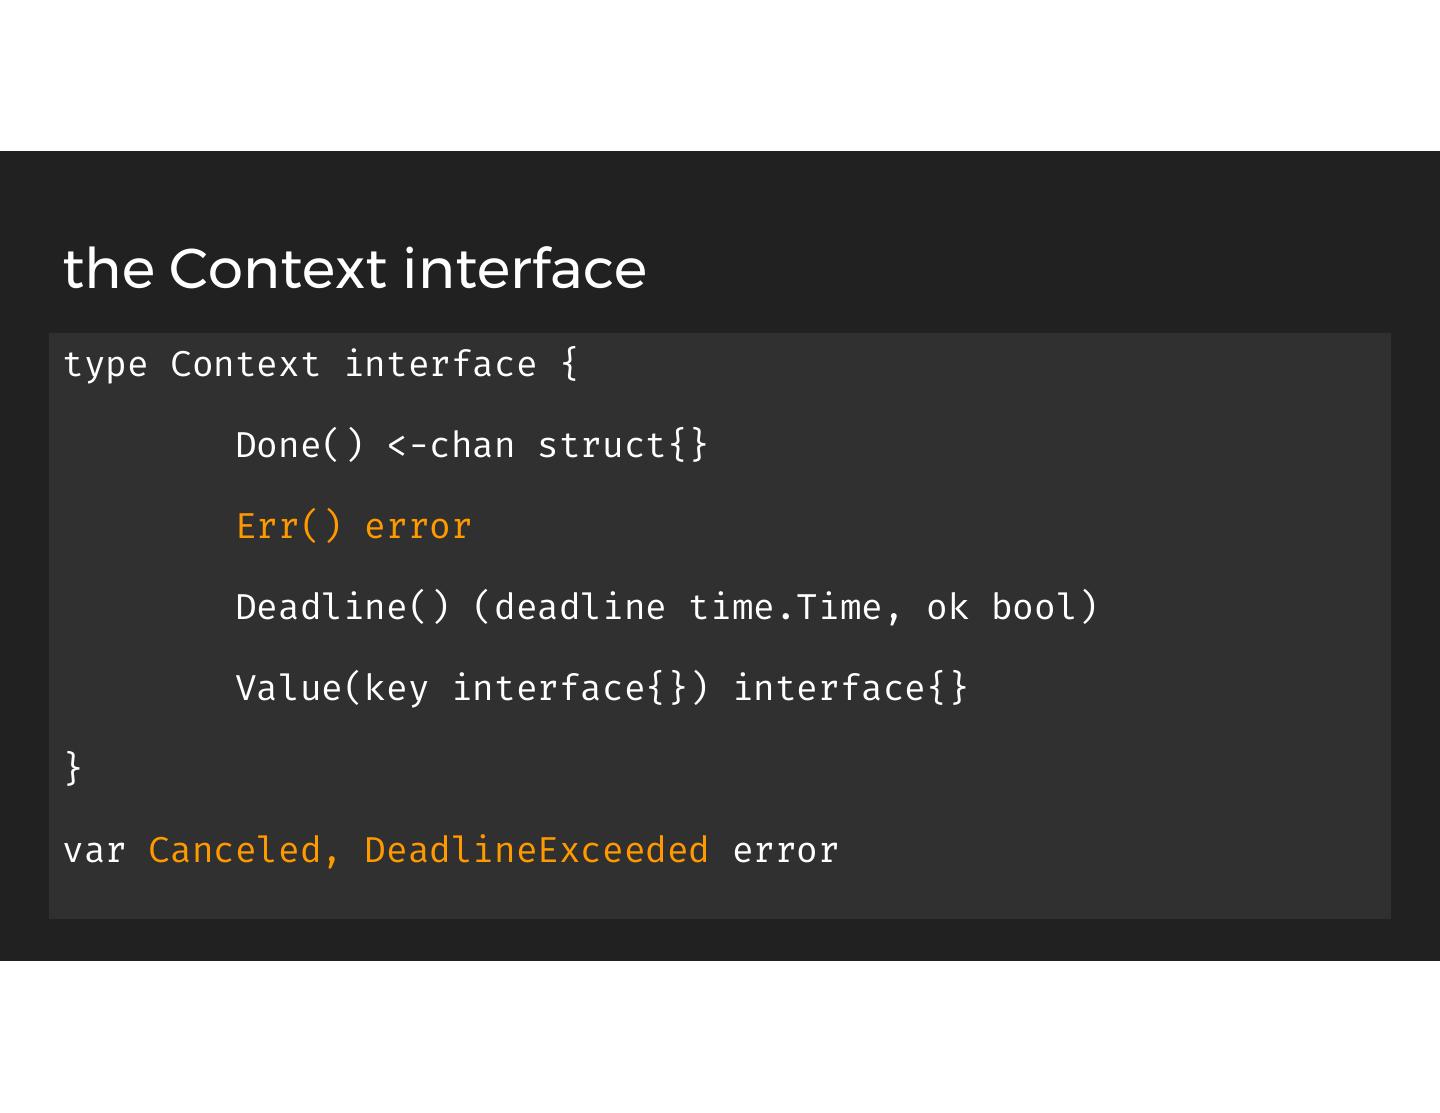This screenshot has height=1113, width=1440.
Task: Click the orange "Err()" method
Action: [x=289, y=527]
